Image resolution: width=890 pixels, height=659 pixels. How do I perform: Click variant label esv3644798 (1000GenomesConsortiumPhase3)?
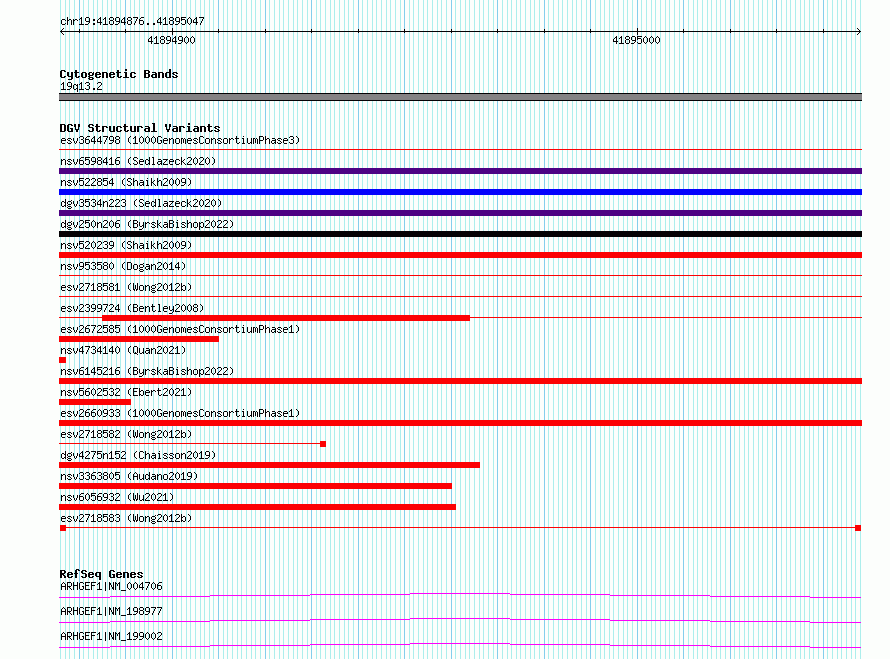180,140
